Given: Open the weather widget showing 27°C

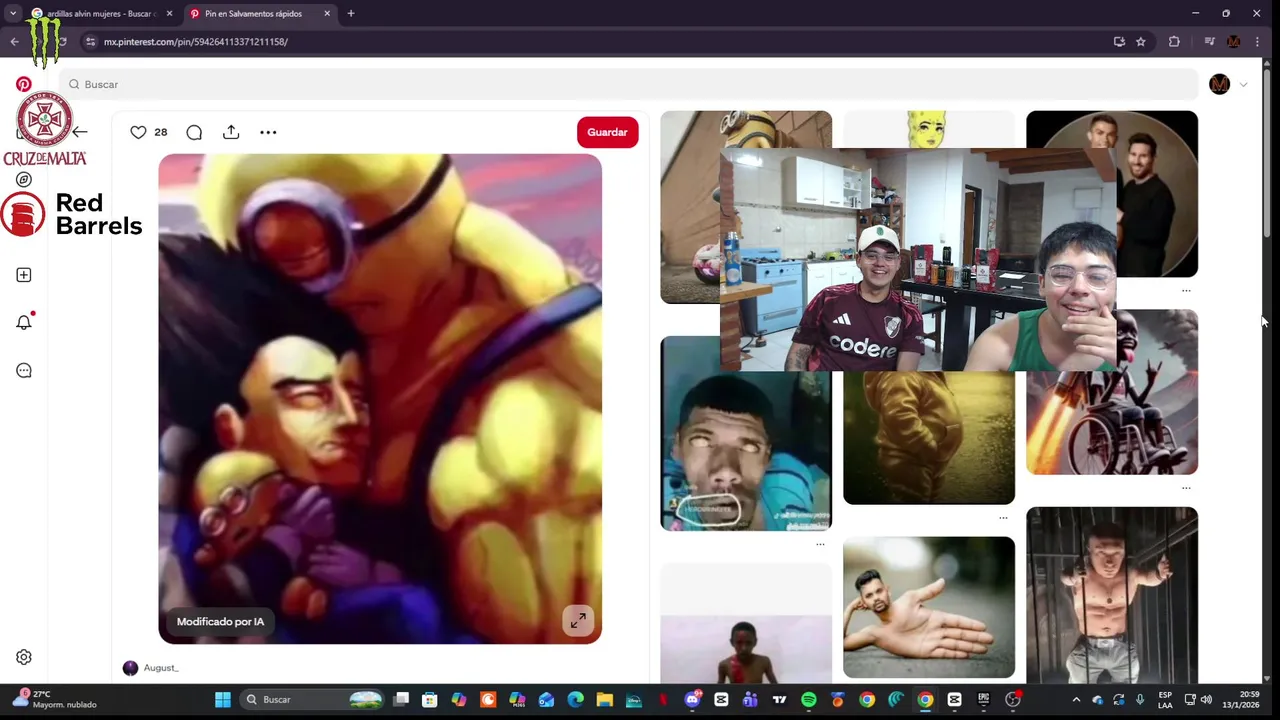Looking at the screenshot, I should (x=54, y=699).
